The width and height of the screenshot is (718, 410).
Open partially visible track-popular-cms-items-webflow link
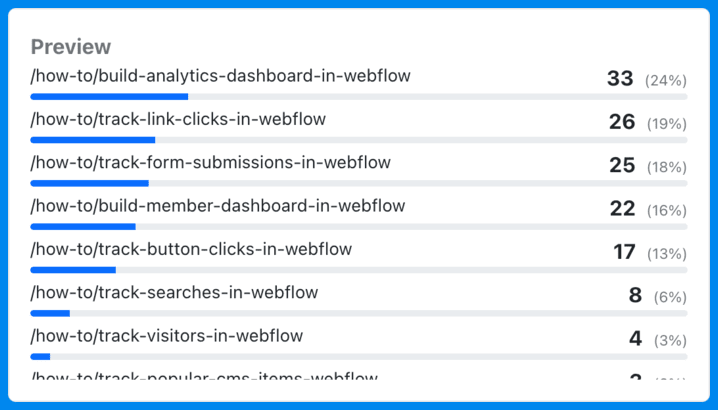[204, 377]
